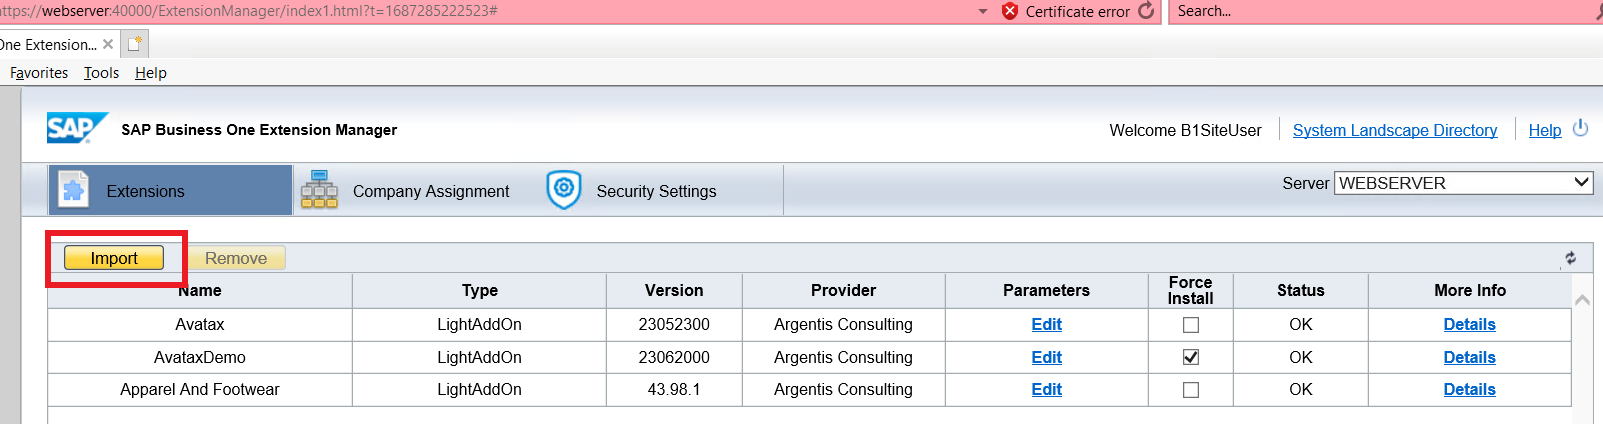Open the browser Help menu

tap(151, 73)
